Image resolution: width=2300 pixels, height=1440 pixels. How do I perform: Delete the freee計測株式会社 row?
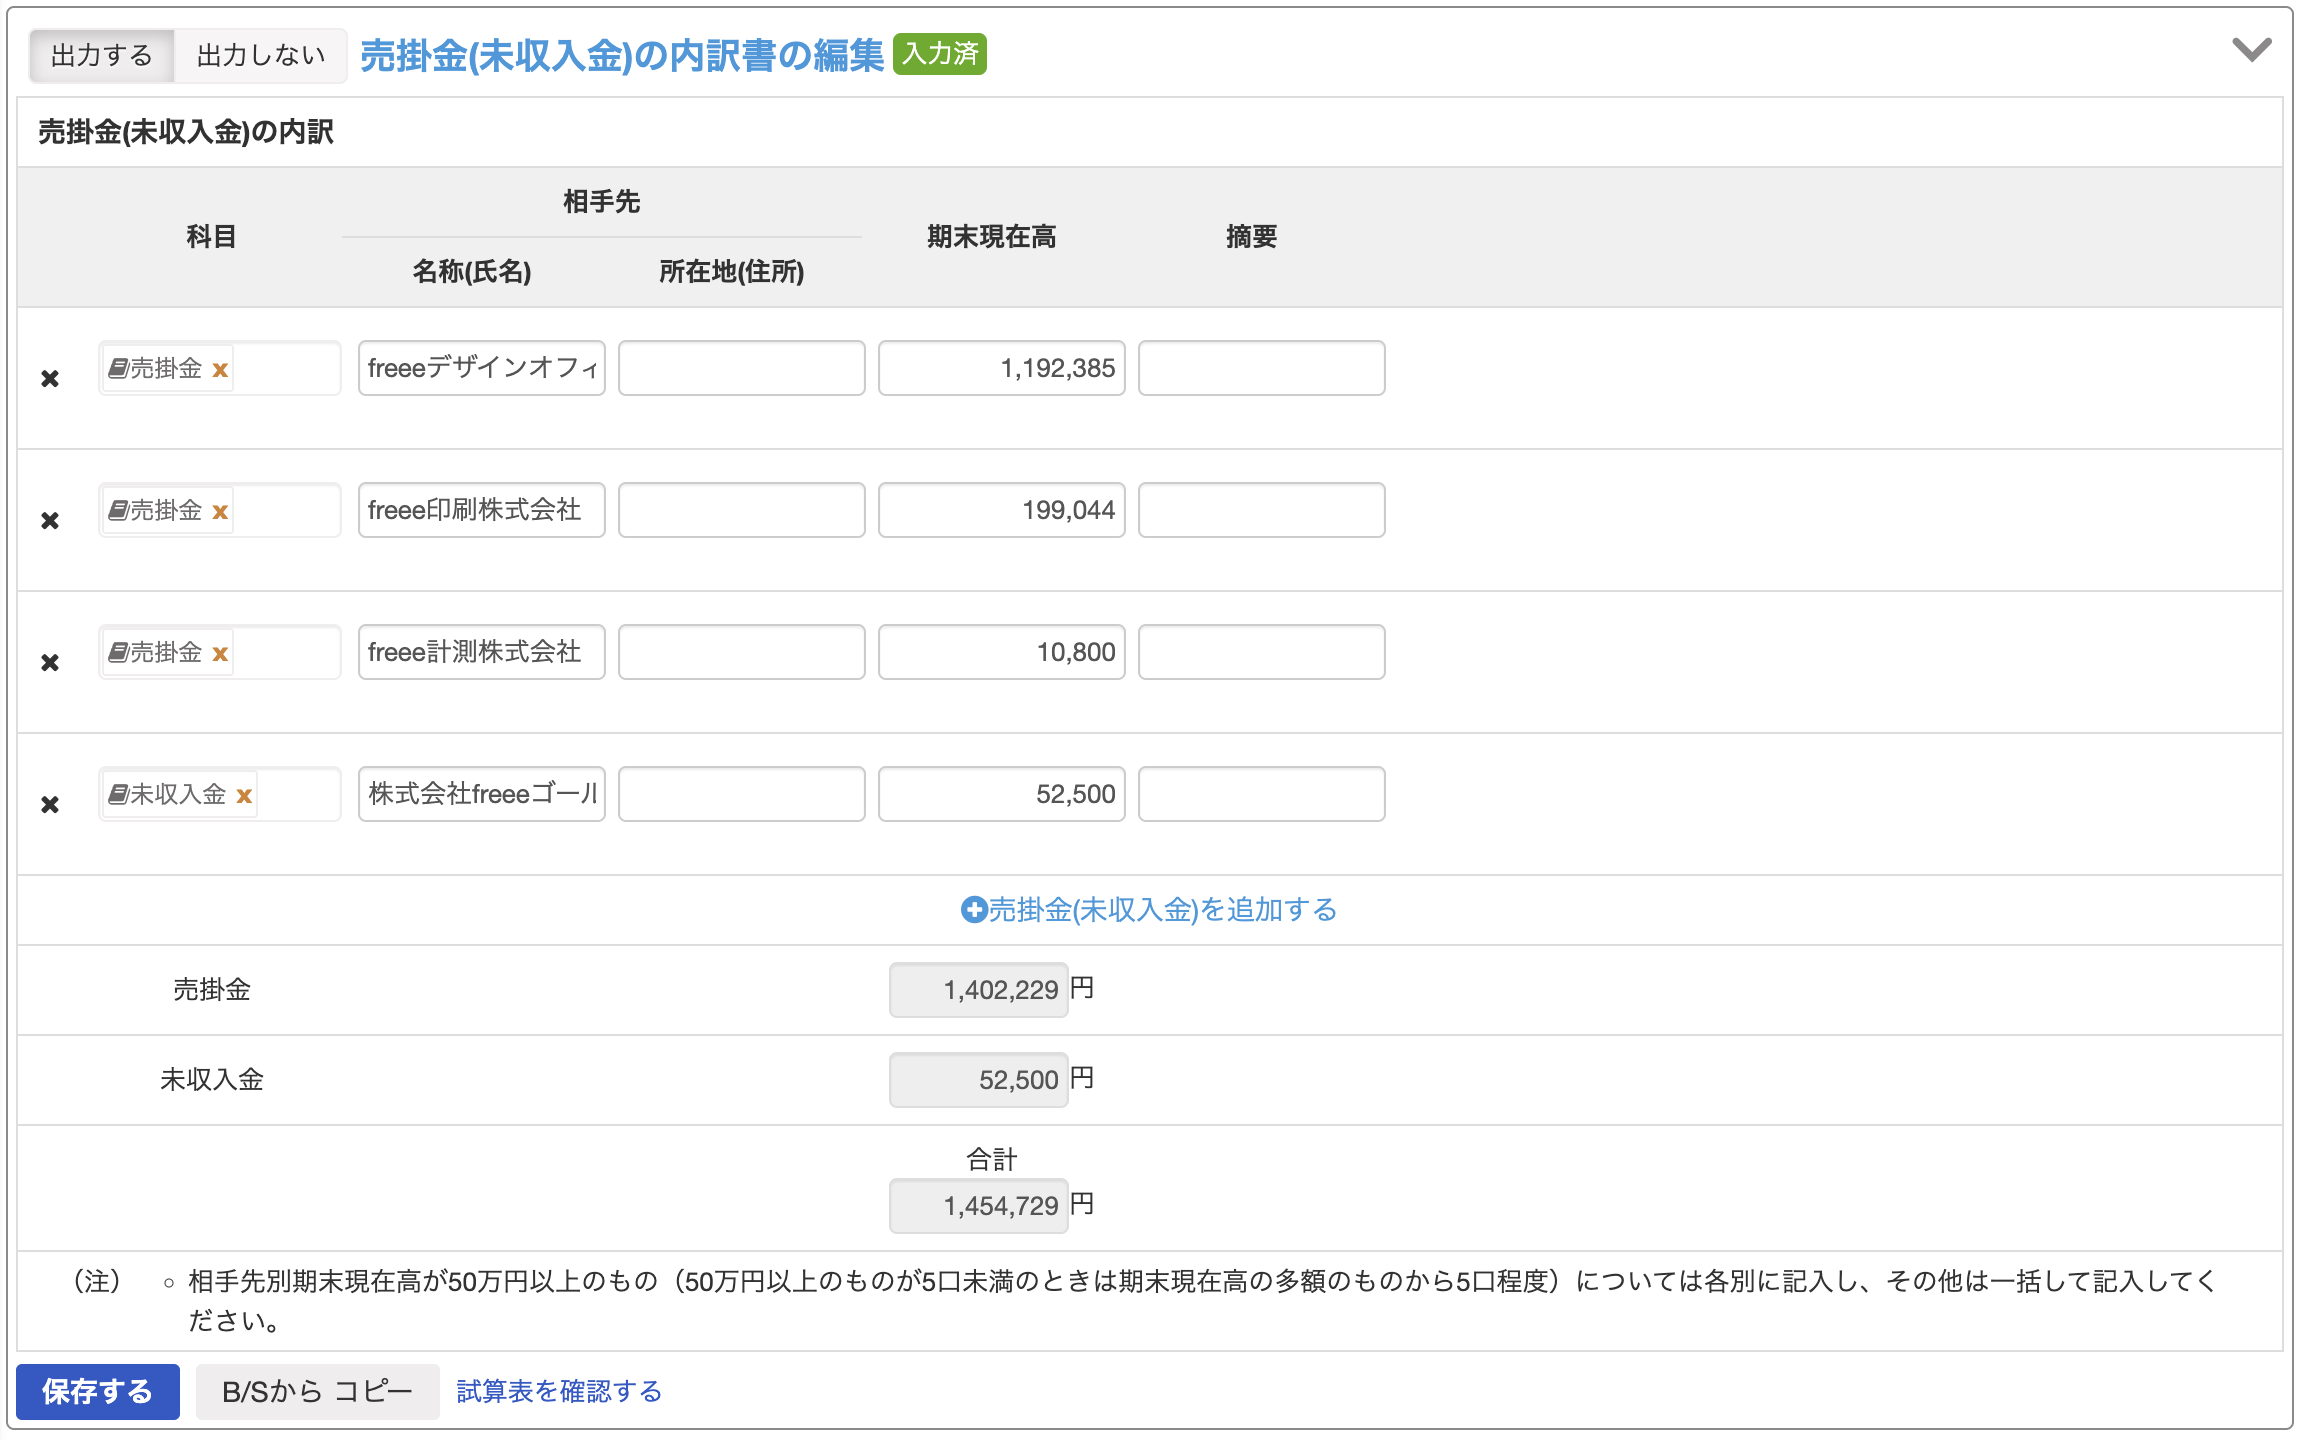point(50,663)
